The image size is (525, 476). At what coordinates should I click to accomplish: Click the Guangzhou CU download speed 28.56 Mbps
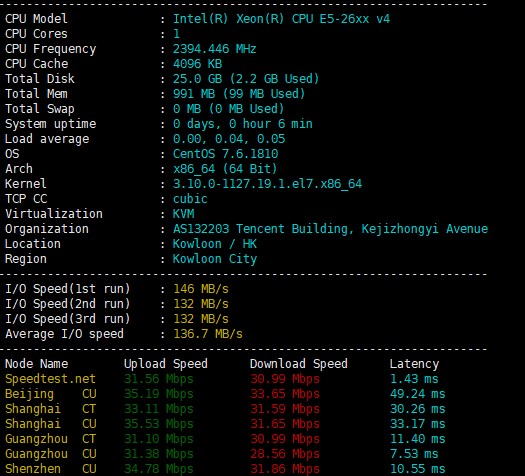click(285, 454)
